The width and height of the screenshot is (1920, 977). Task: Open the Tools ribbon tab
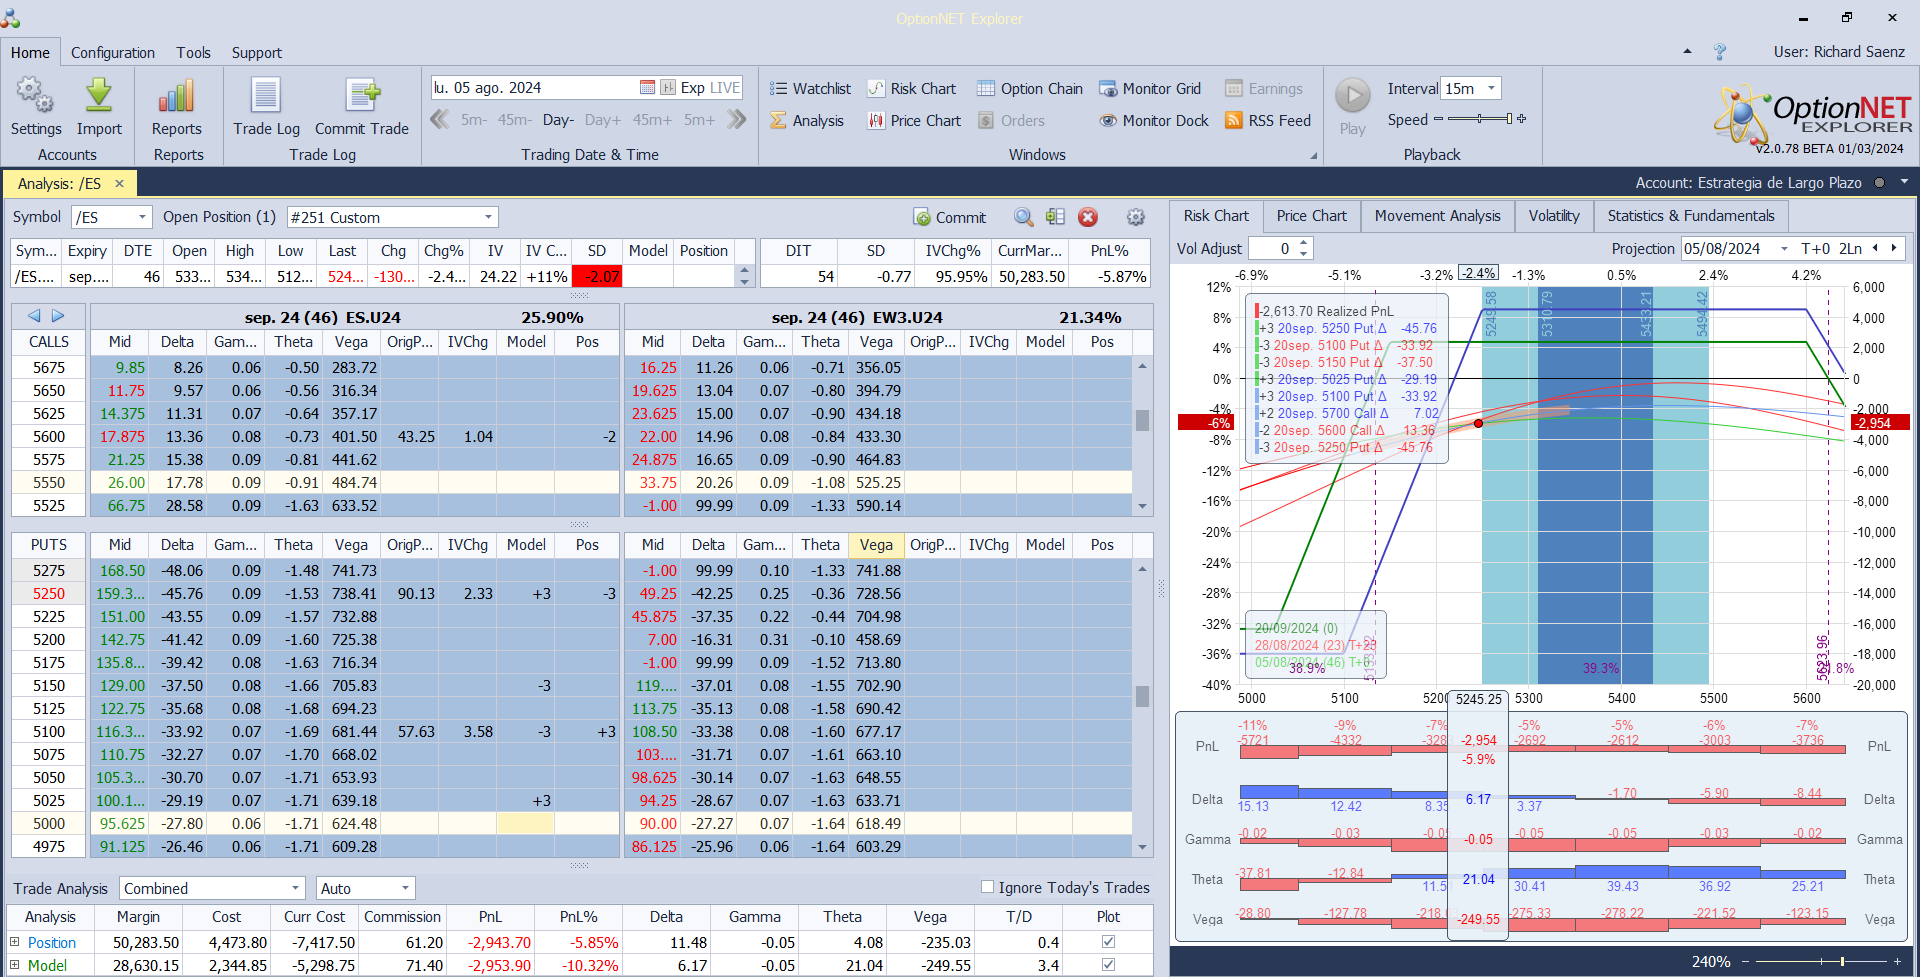point(193,52)
